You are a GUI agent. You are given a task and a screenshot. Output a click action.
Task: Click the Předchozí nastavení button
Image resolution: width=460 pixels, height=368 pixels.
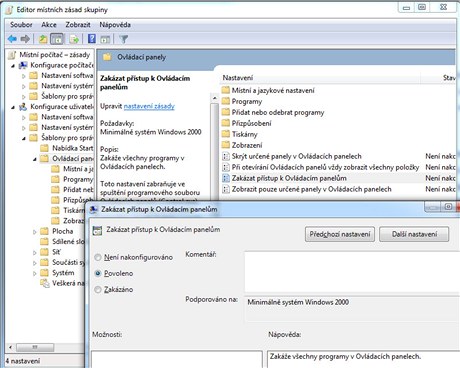(x=340, y=234)
